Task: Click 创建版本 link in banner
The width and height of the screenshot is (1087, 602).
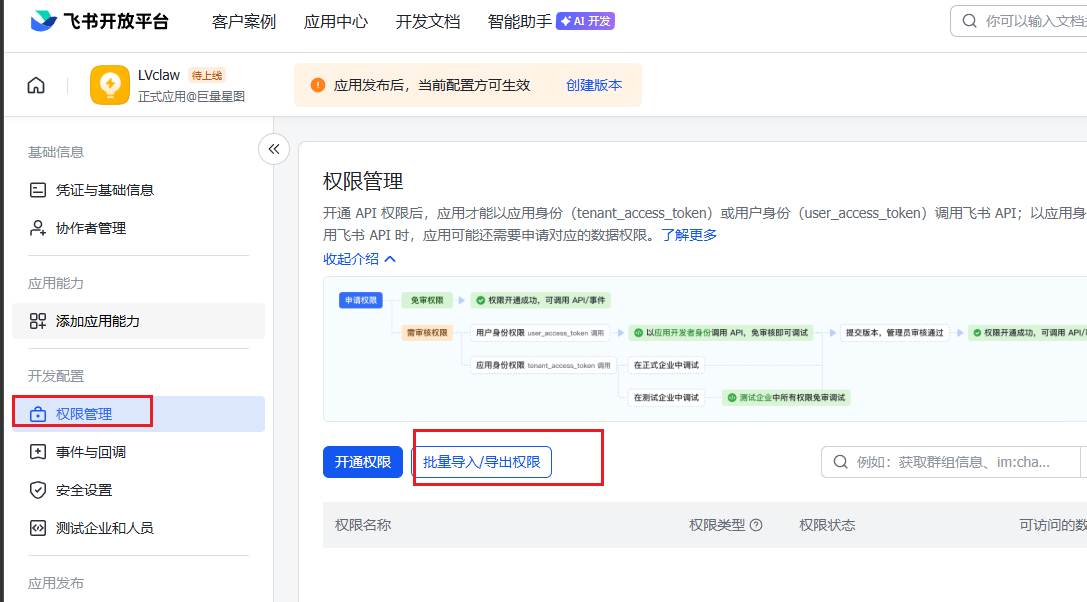Action: 594,85
